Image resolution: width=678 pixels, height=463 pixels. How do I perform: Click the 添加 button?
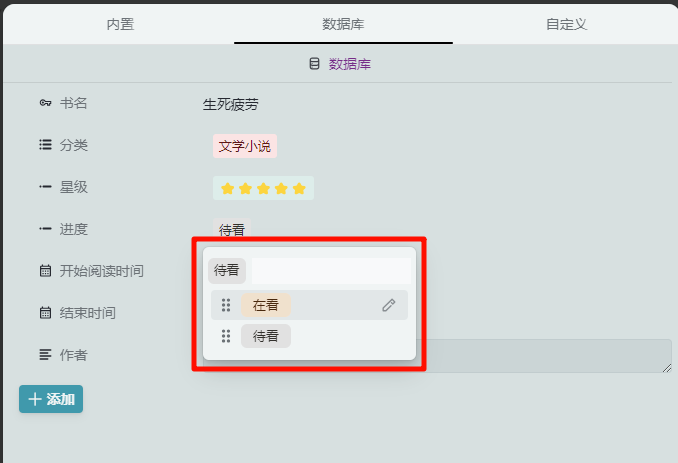pos(51,399)
